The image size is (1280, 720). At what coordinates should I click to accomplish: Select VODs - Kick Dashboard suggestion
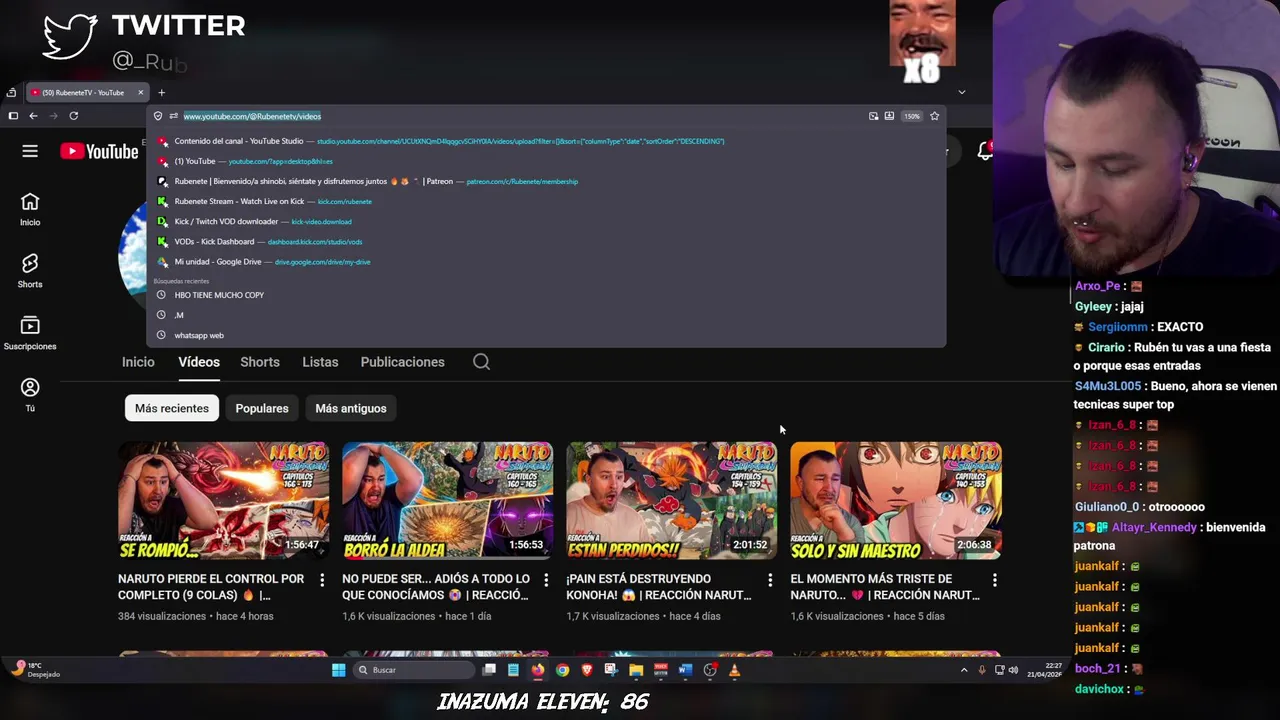click(546, 241)
